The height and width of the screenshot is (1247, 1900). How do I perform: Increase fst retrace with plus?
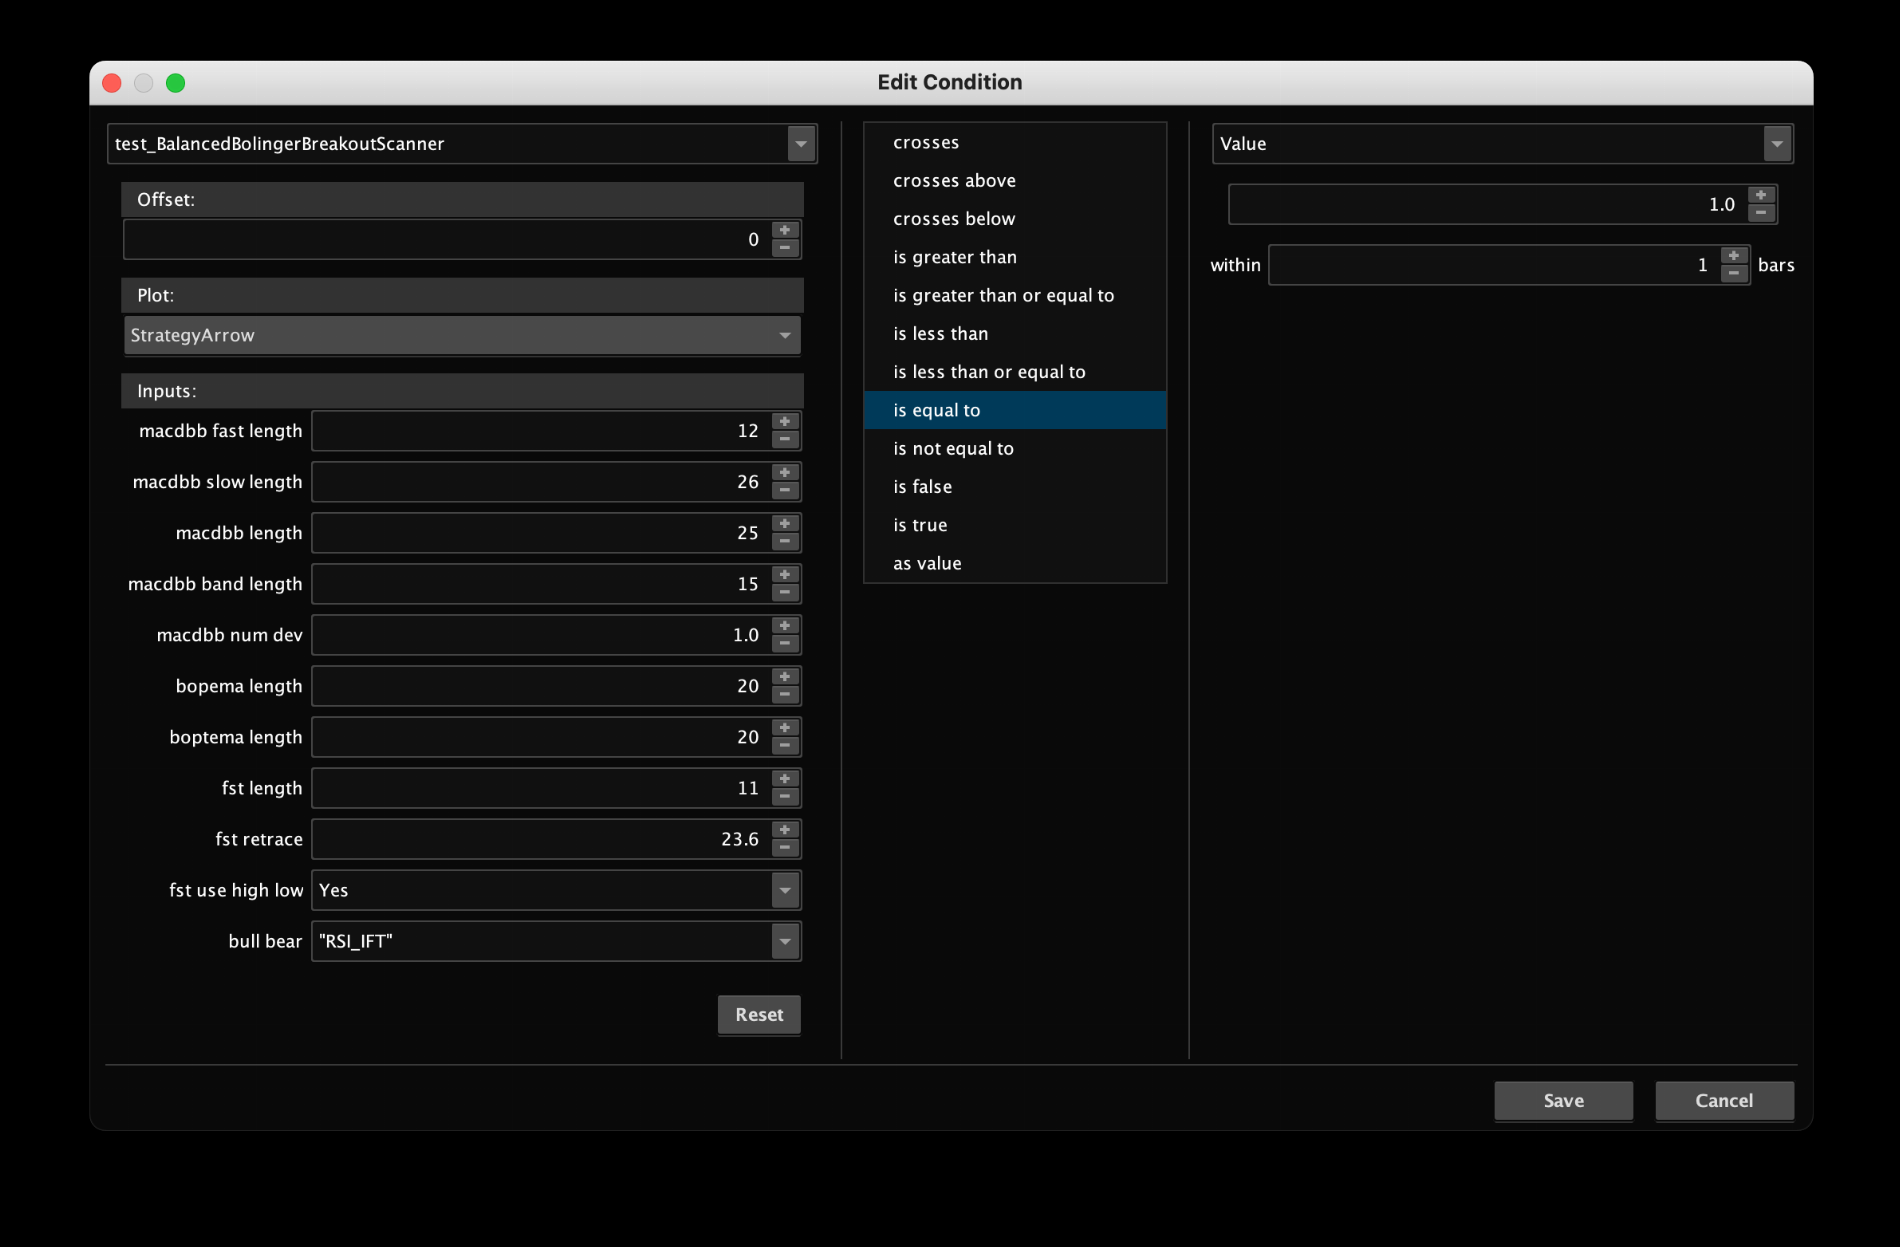(785, 830)
